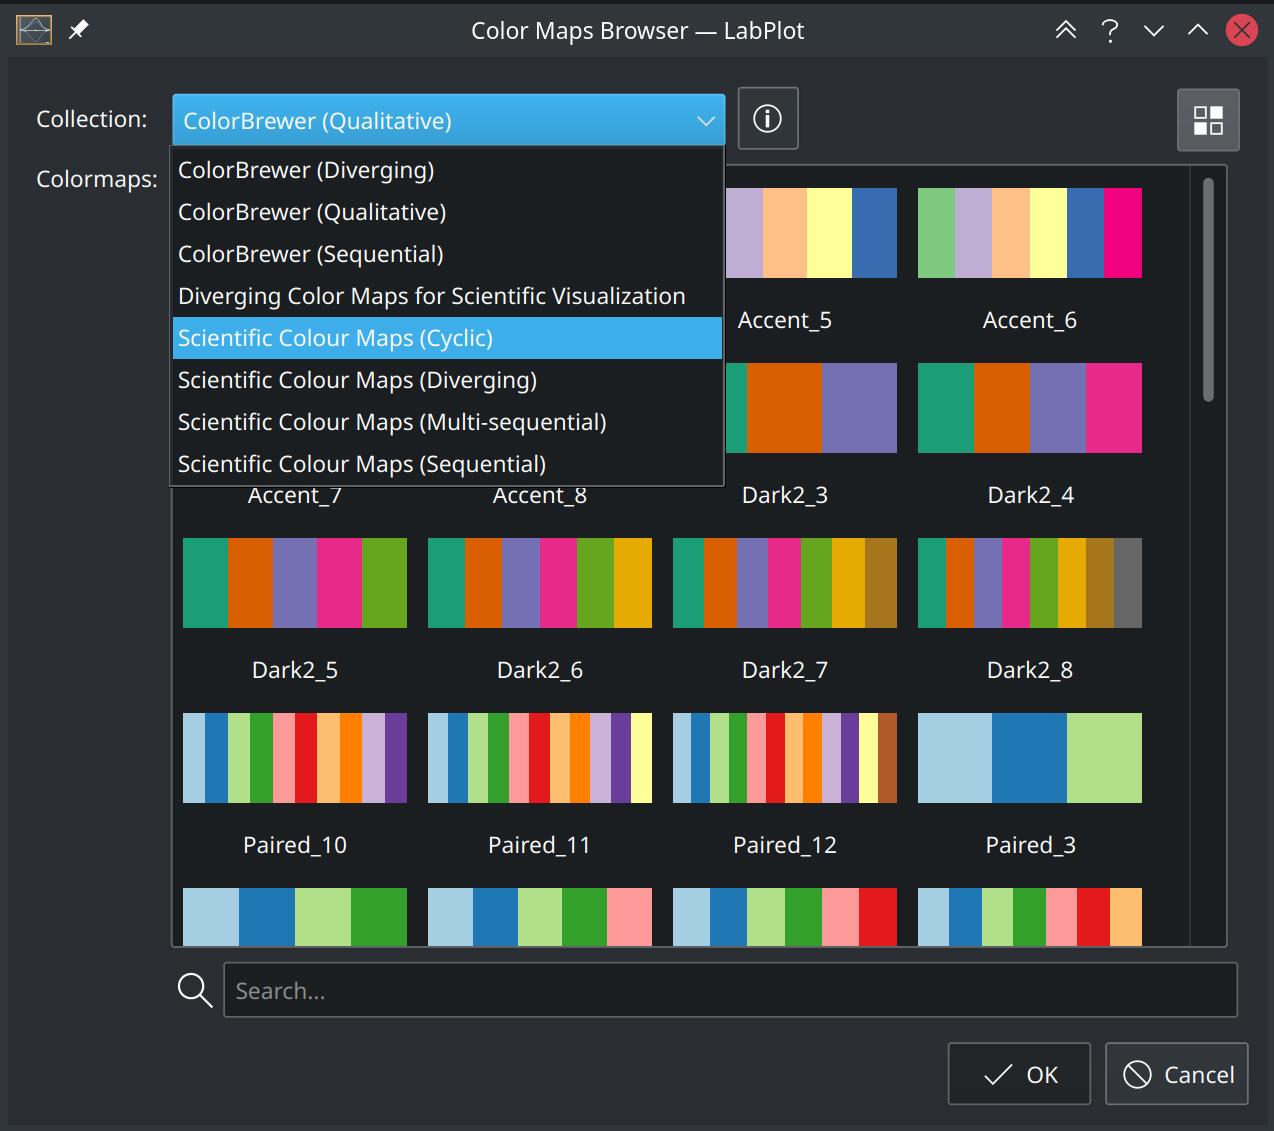This screenshot has width=1274, height=1131.
Task: Click the search magnifier icon
Action: (x=194, y=990)
